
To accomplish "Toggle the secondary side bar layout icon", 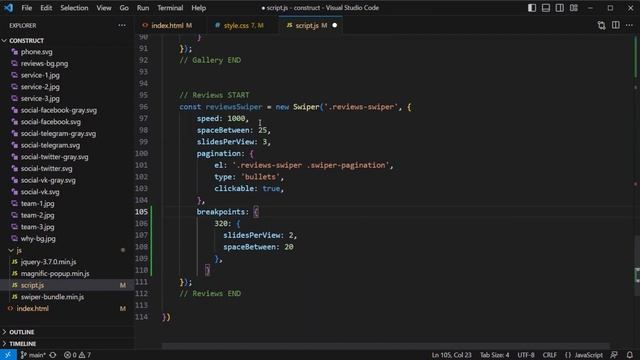I will click(x=560, y=8).
